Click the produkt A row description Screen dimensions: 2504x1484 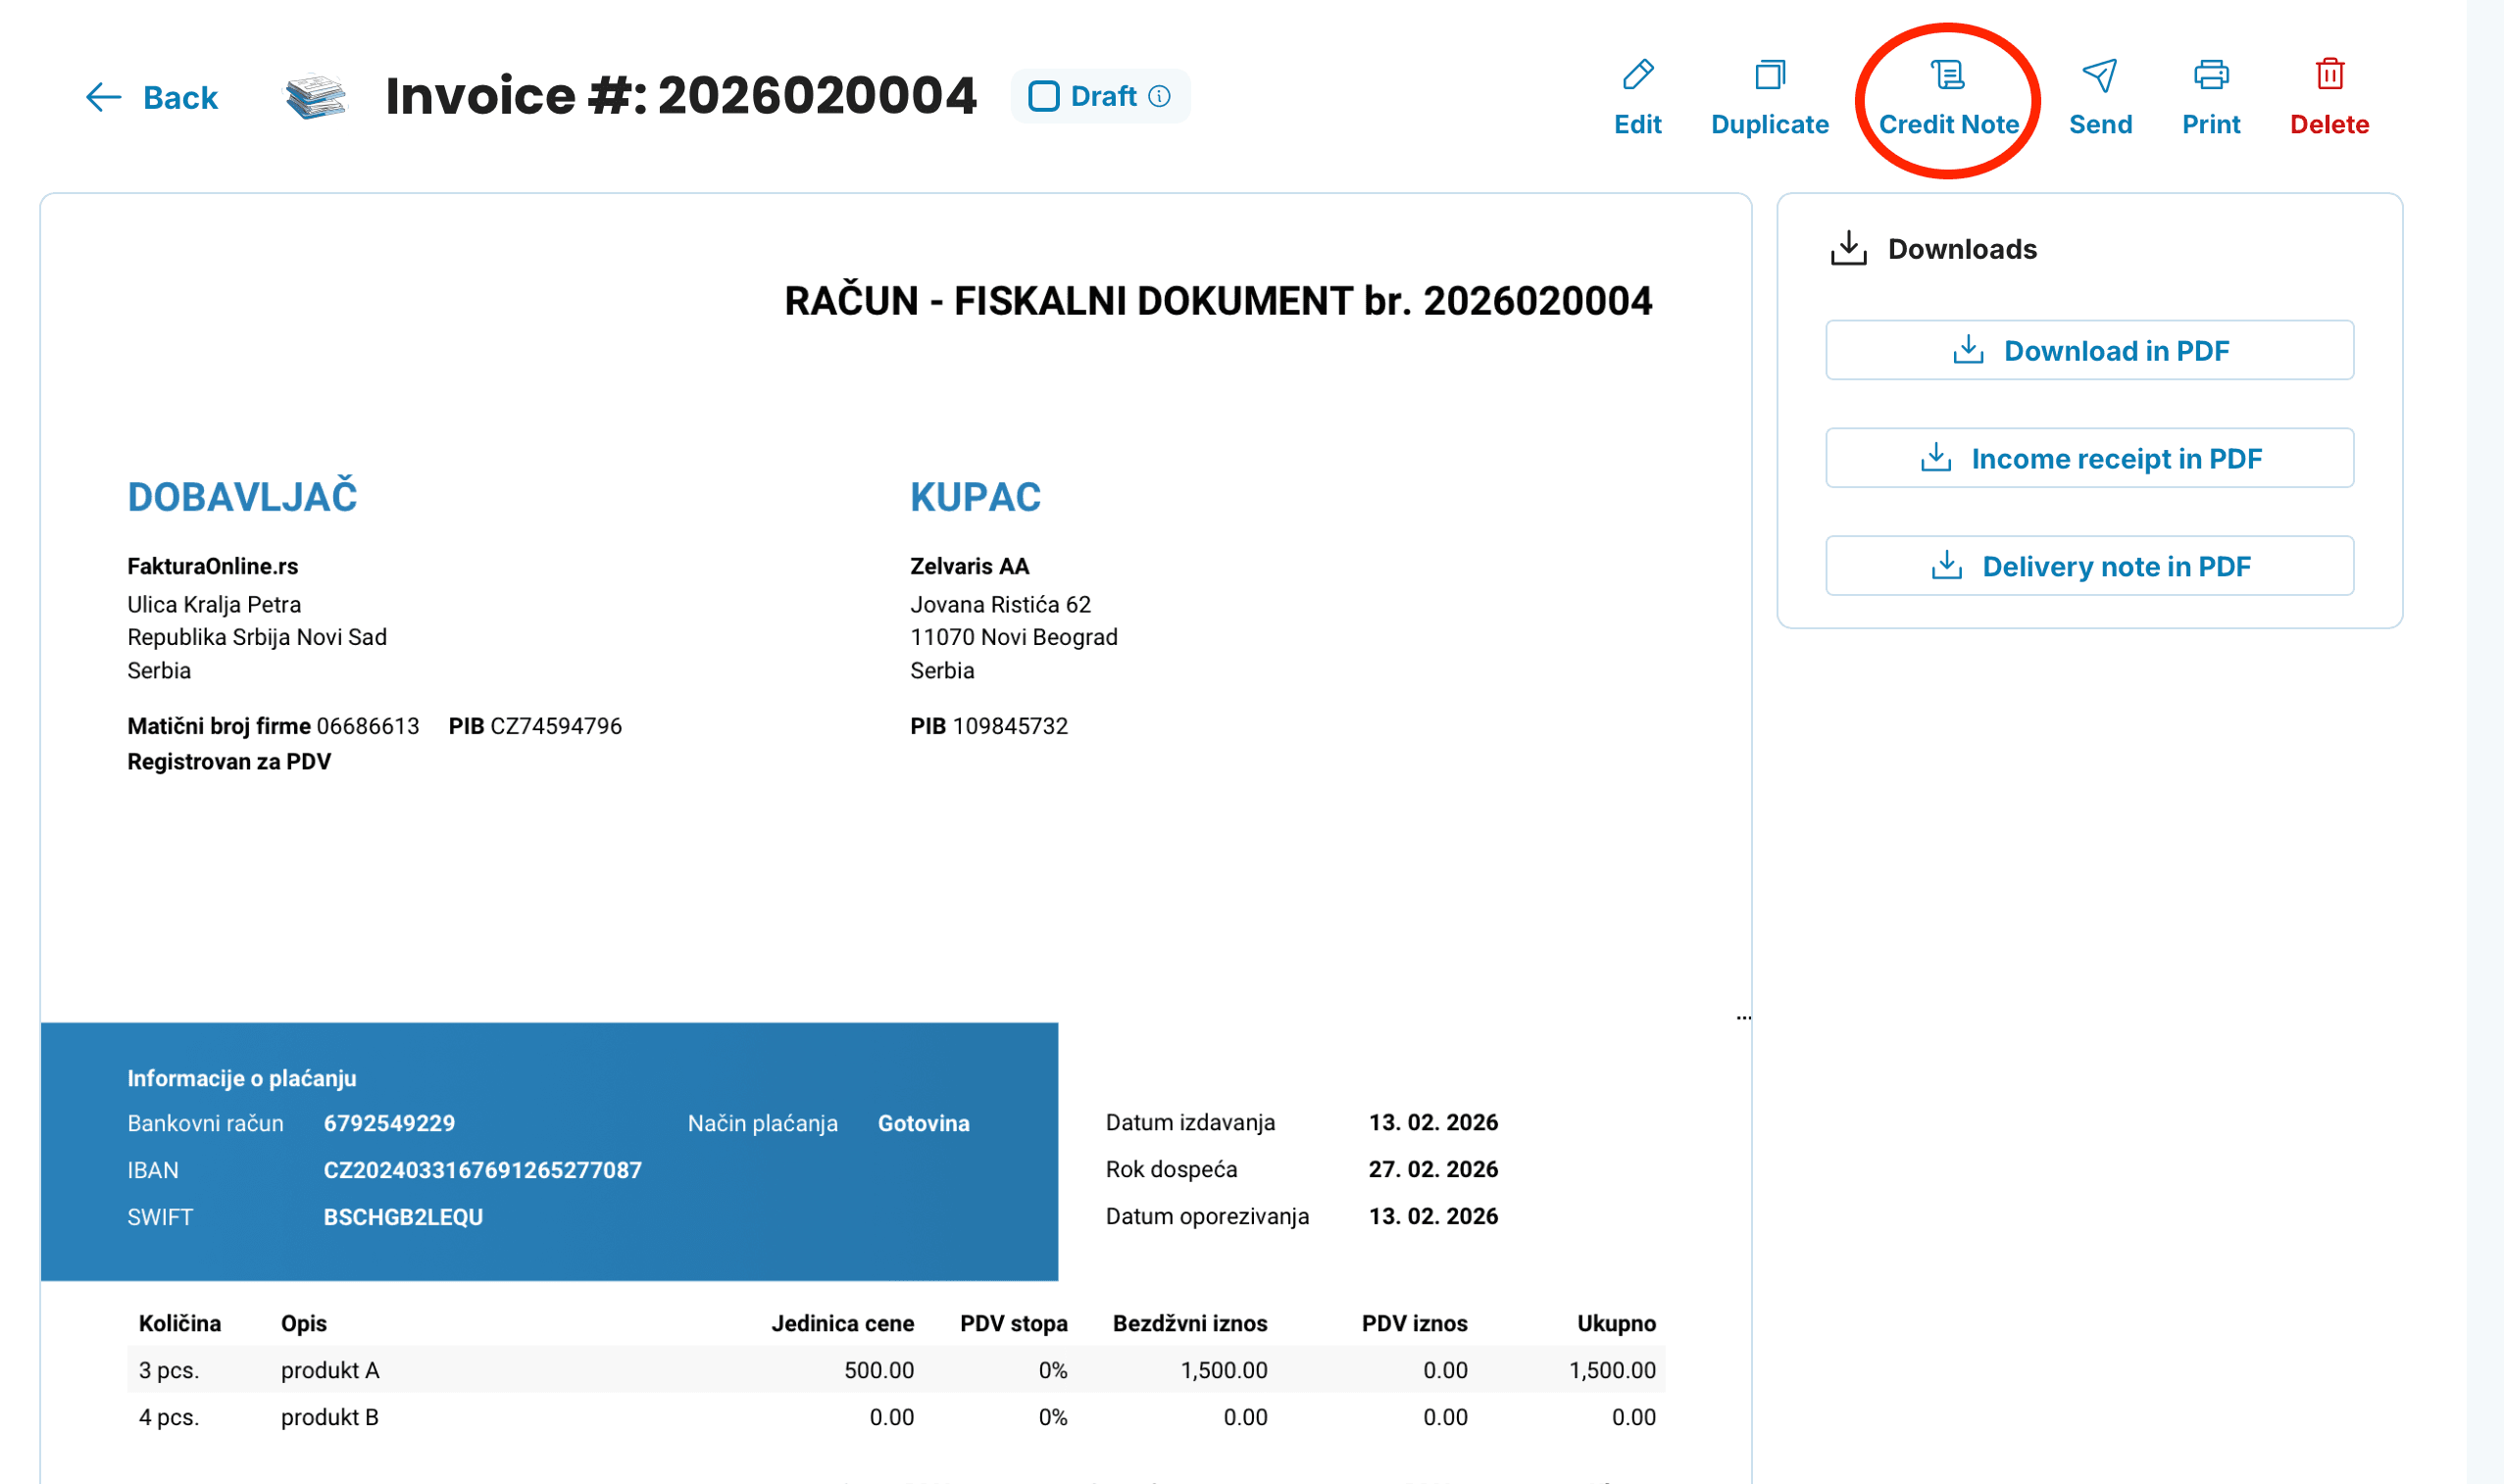pos(329,1370)
